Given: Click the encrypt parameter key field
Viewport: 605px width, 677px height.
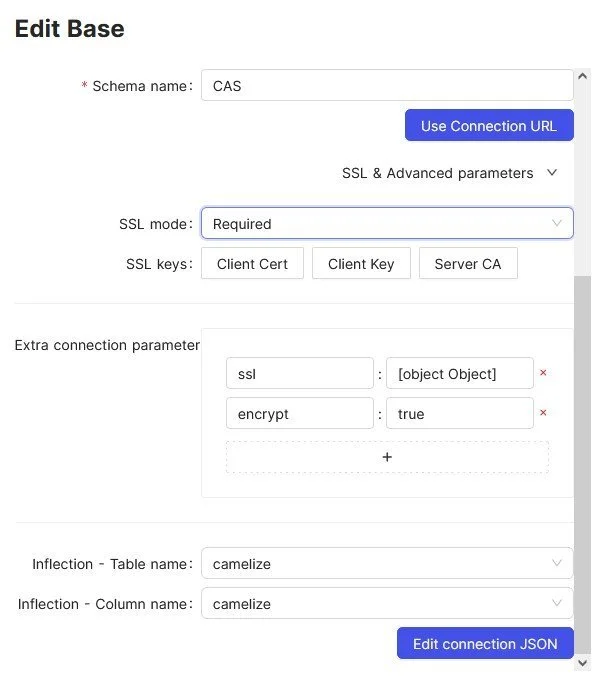Looking at the screenshot, I should (299, 414).
